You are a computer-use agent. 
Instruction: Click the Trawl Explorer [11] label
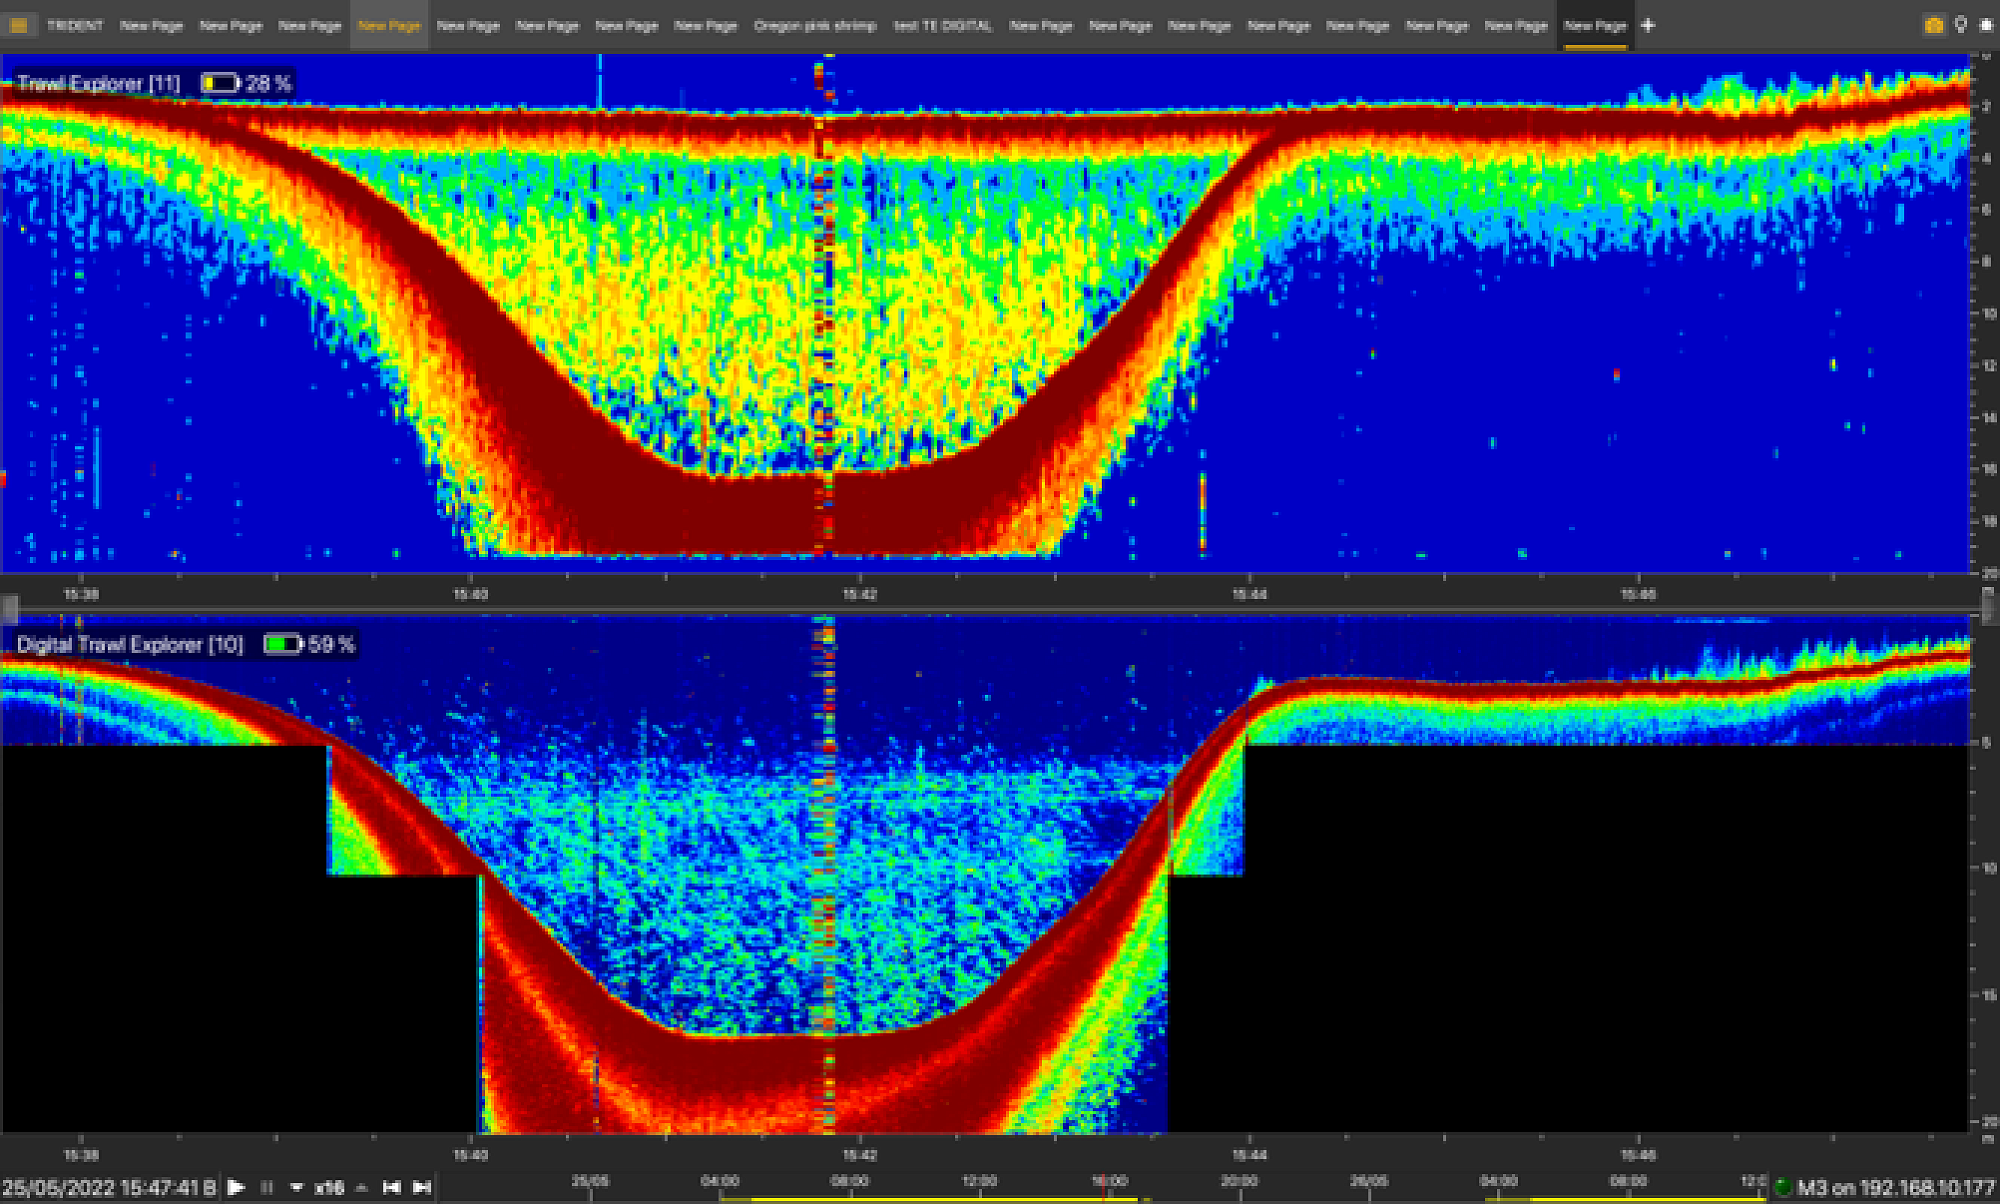tap(98, 84)
